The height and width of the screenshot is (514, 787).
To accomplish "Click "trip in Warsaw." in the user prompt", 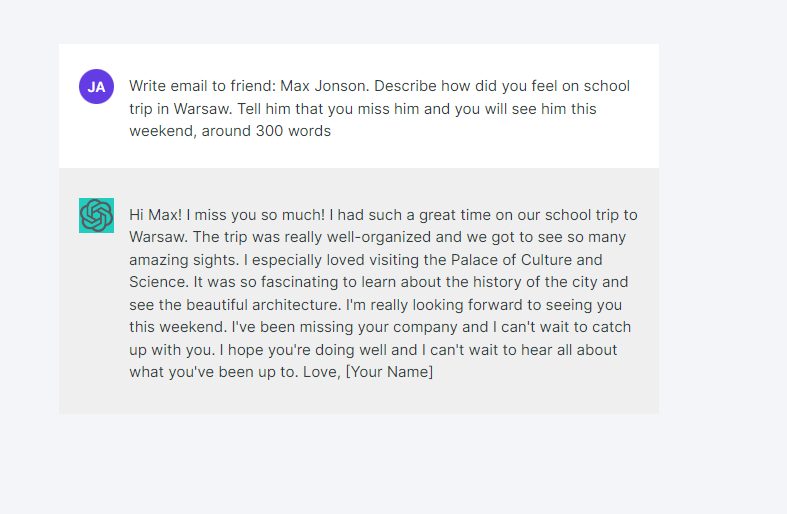I will click(181, 109).
